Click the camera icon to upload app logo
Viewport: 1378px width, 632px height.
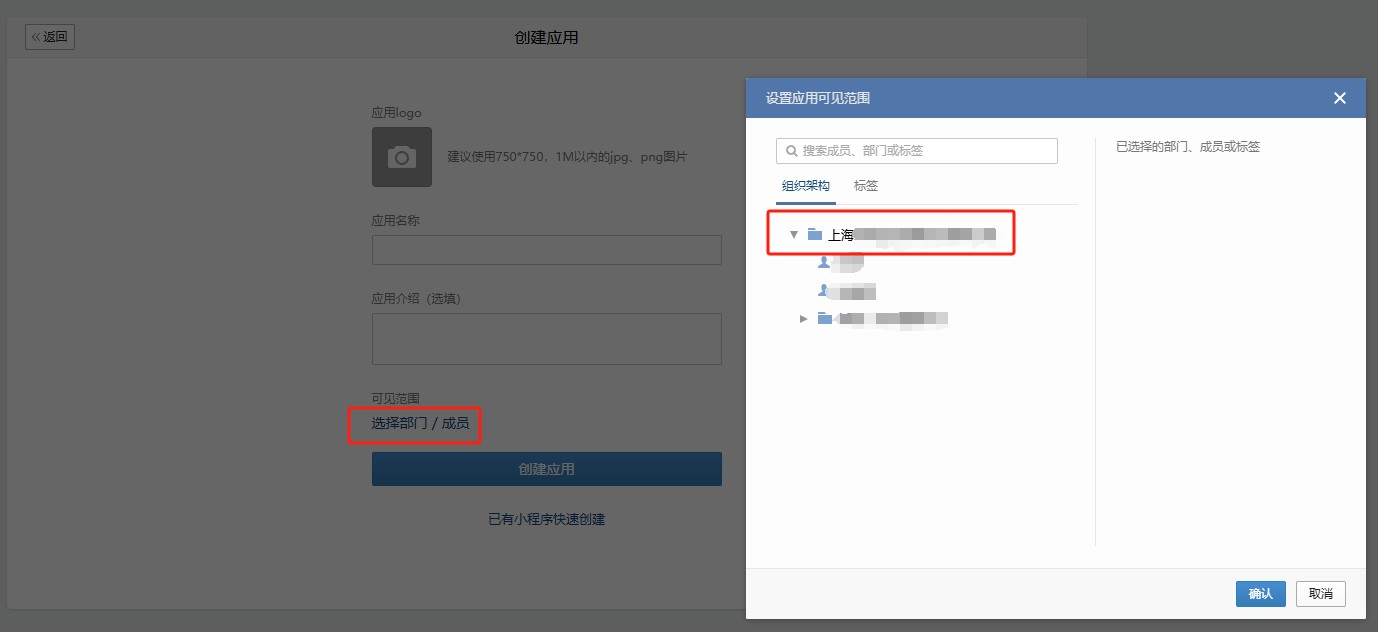tap(402, 157)
